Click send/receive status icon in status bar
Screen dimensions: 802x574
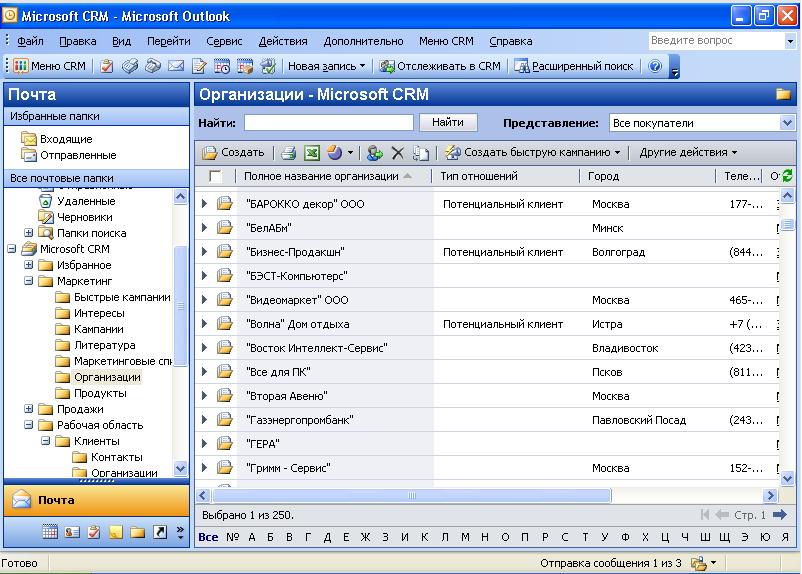(x=699, y=563)
